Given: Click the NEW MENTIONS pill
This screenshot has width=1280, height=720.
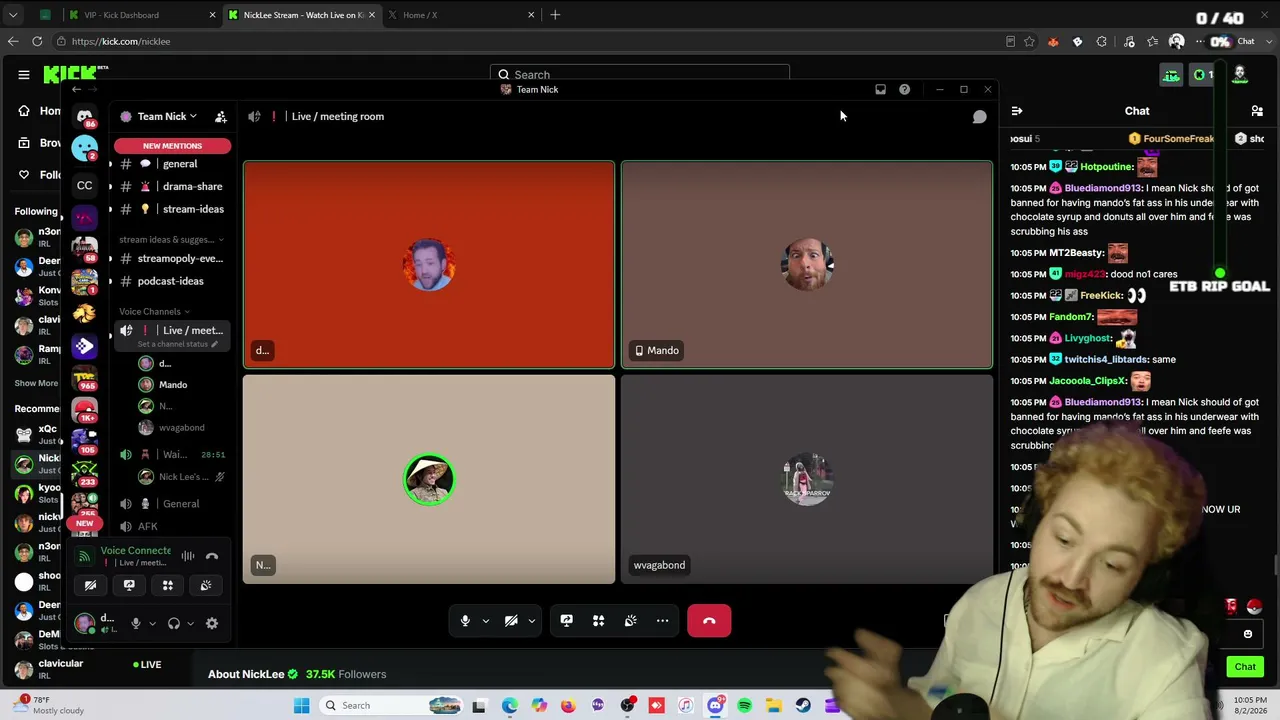Looking at the screenshot, I should (x=172, y=146).
